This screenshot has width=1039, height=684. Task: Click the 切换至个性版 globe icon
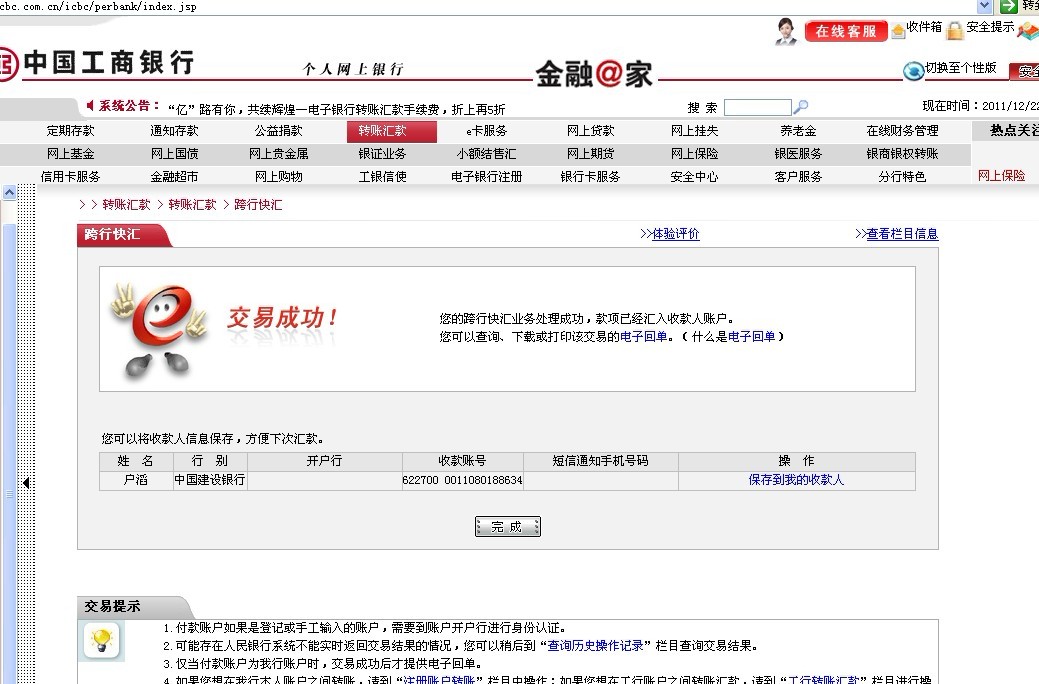pos(912,71)
